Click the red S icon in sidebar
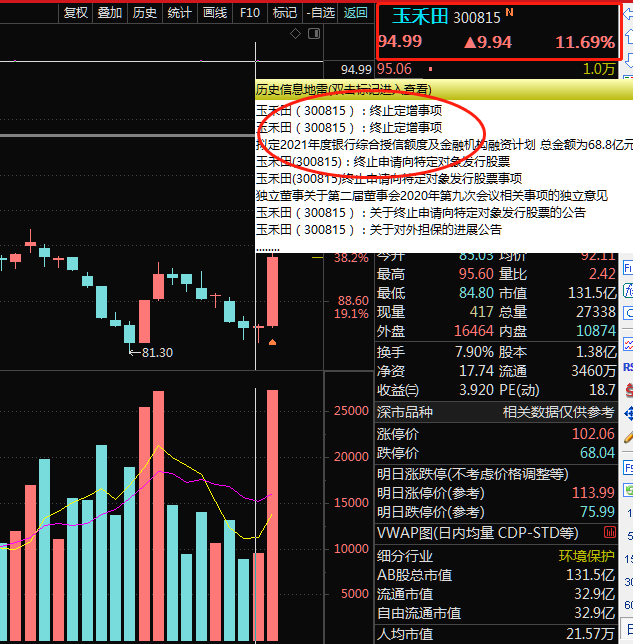 629,390
